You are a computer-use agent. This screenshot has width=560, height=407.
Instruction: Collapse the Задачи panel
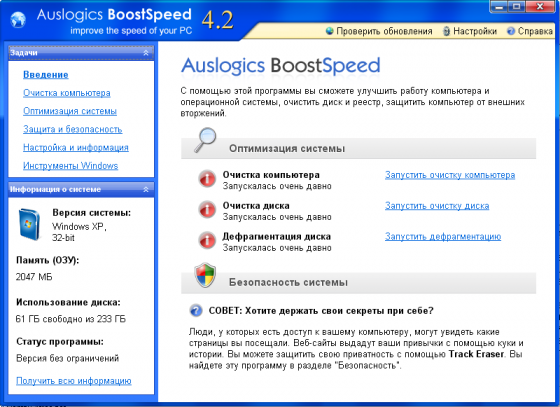coord(146,53)
